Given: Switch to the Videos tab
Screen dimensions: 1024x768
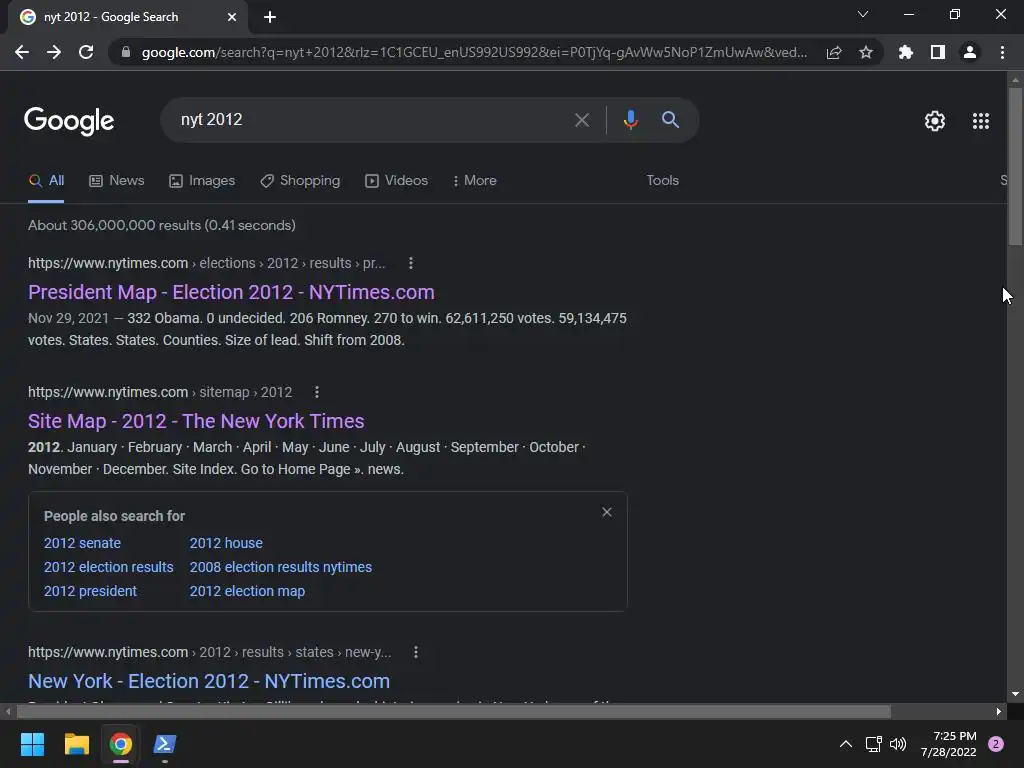Looking at the screenshot, I should coord(396,181).
